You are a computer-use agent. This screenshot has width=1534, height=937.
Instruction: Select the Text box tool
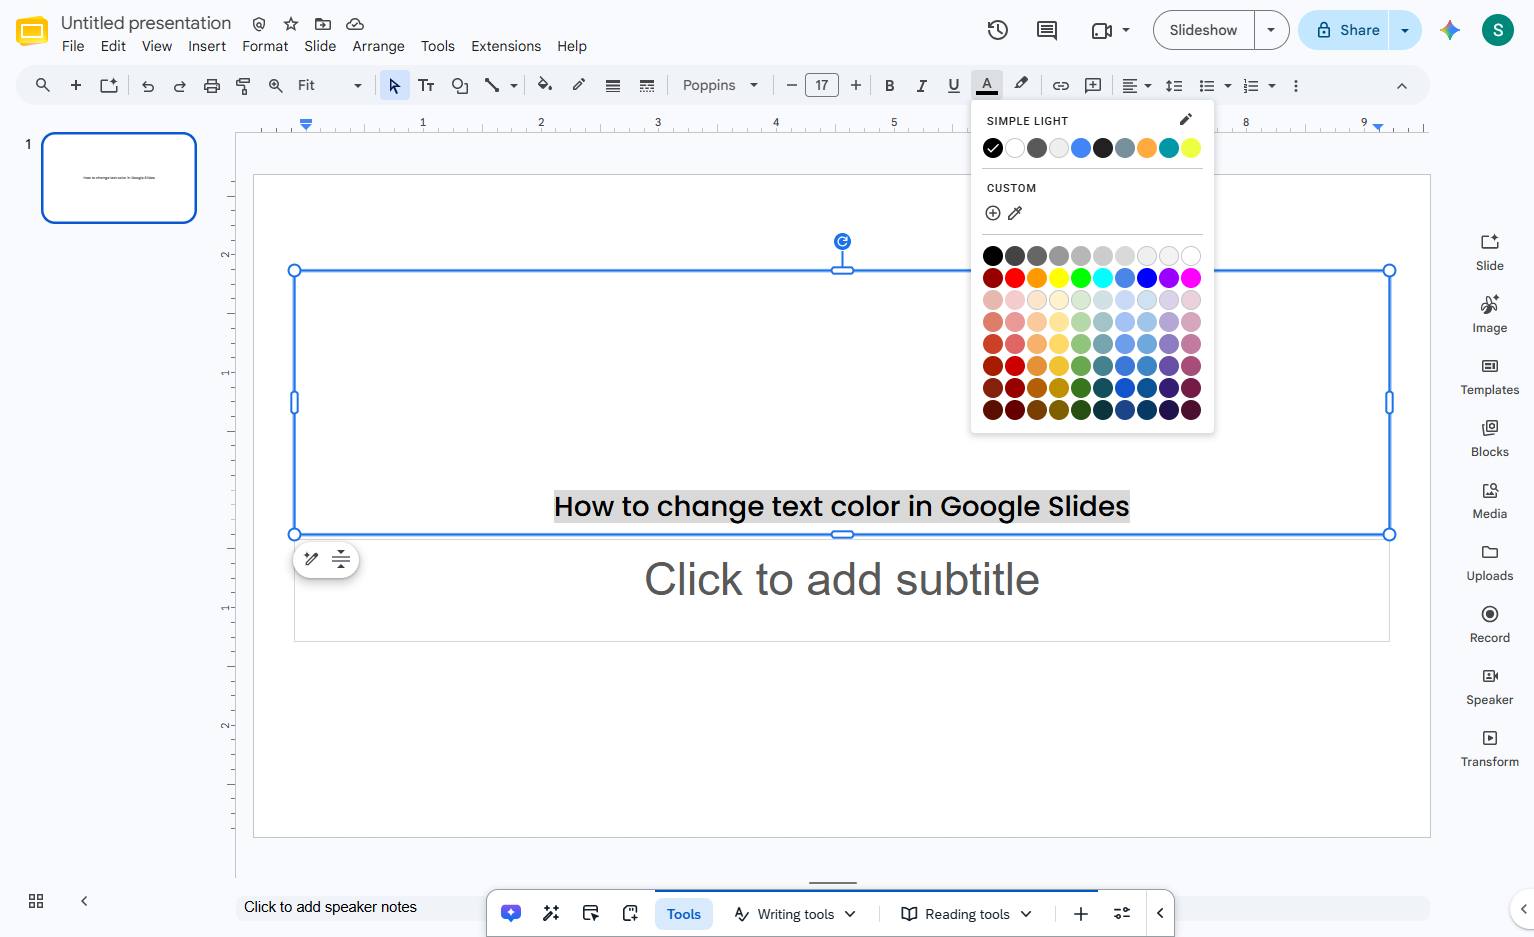(426, 86)
